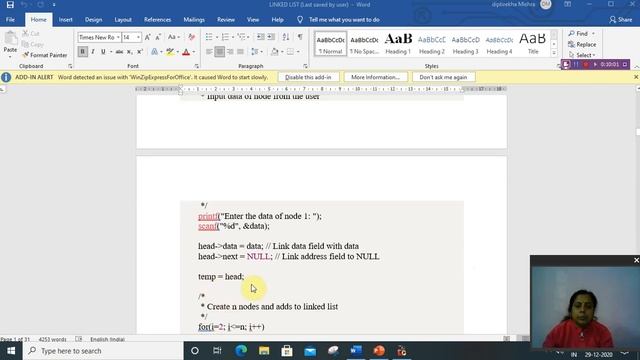Open File Explorer from taskbar
This screenshot has height=360, width=640.
click(x=264, y=351)
